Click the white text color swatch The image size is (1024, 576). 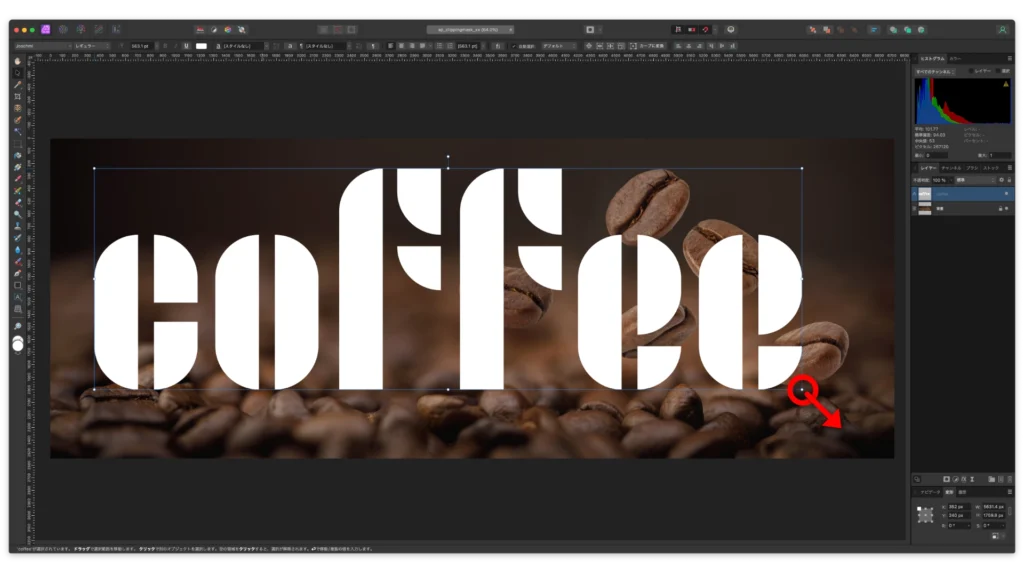coord(201,46)
